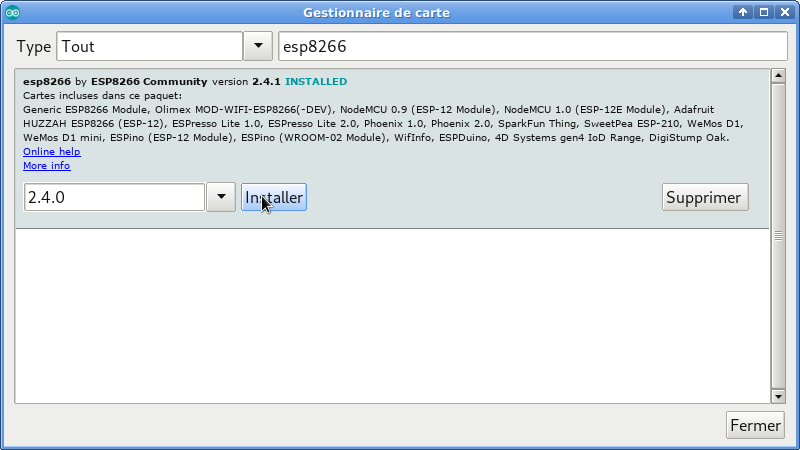Click the roll-up arrow window button
Screen dimensions: 800x450
tap(743, 12)
